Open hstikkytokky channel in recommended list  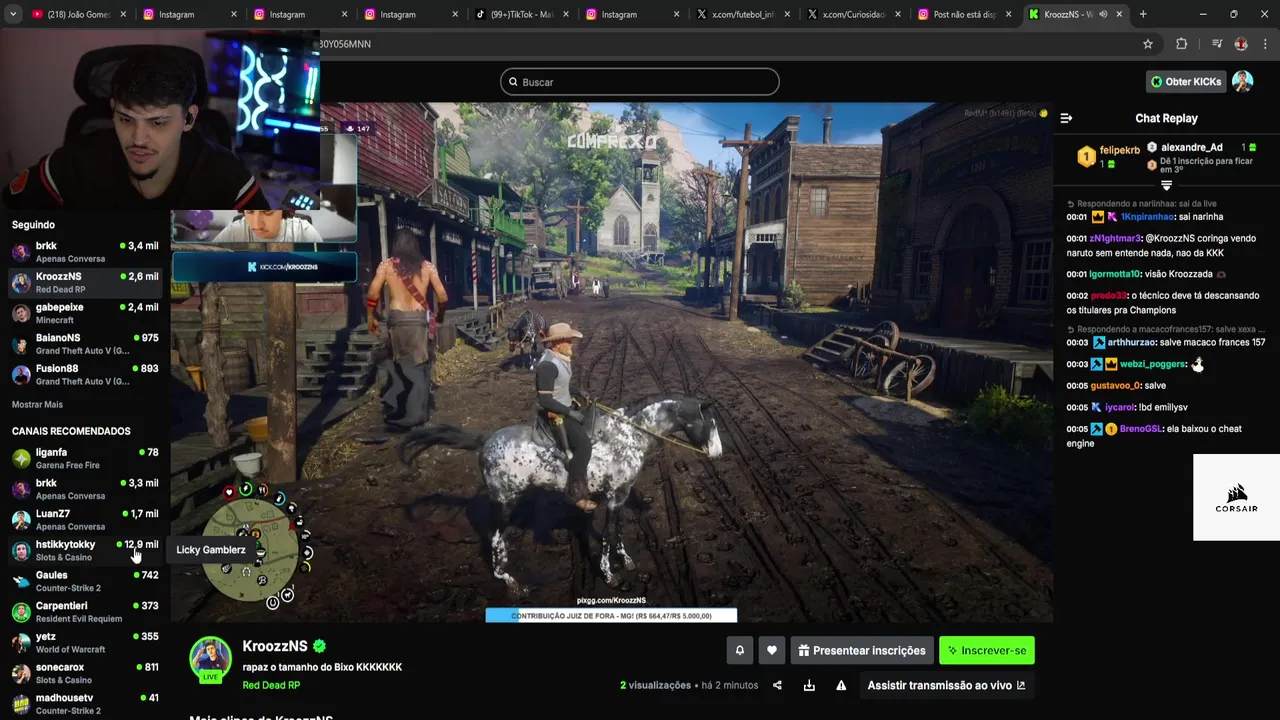(85, 551)
